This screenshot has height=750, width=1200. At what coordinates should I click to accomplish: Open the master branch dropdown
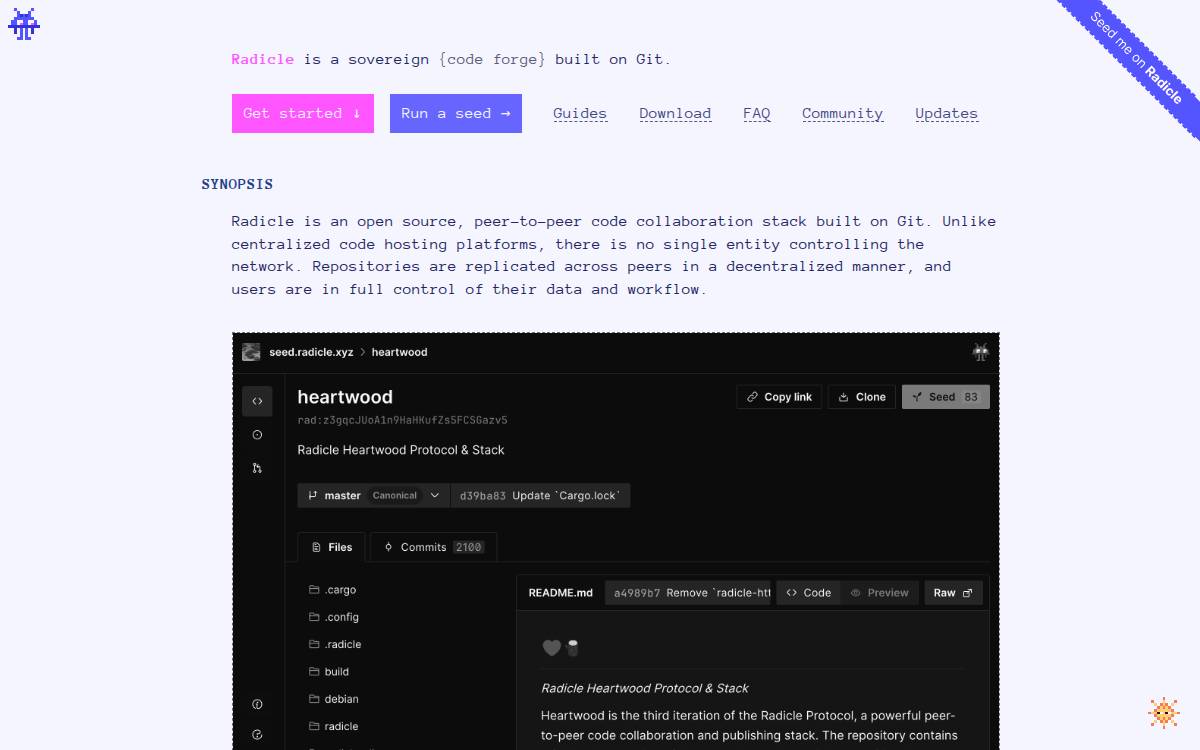373,495
